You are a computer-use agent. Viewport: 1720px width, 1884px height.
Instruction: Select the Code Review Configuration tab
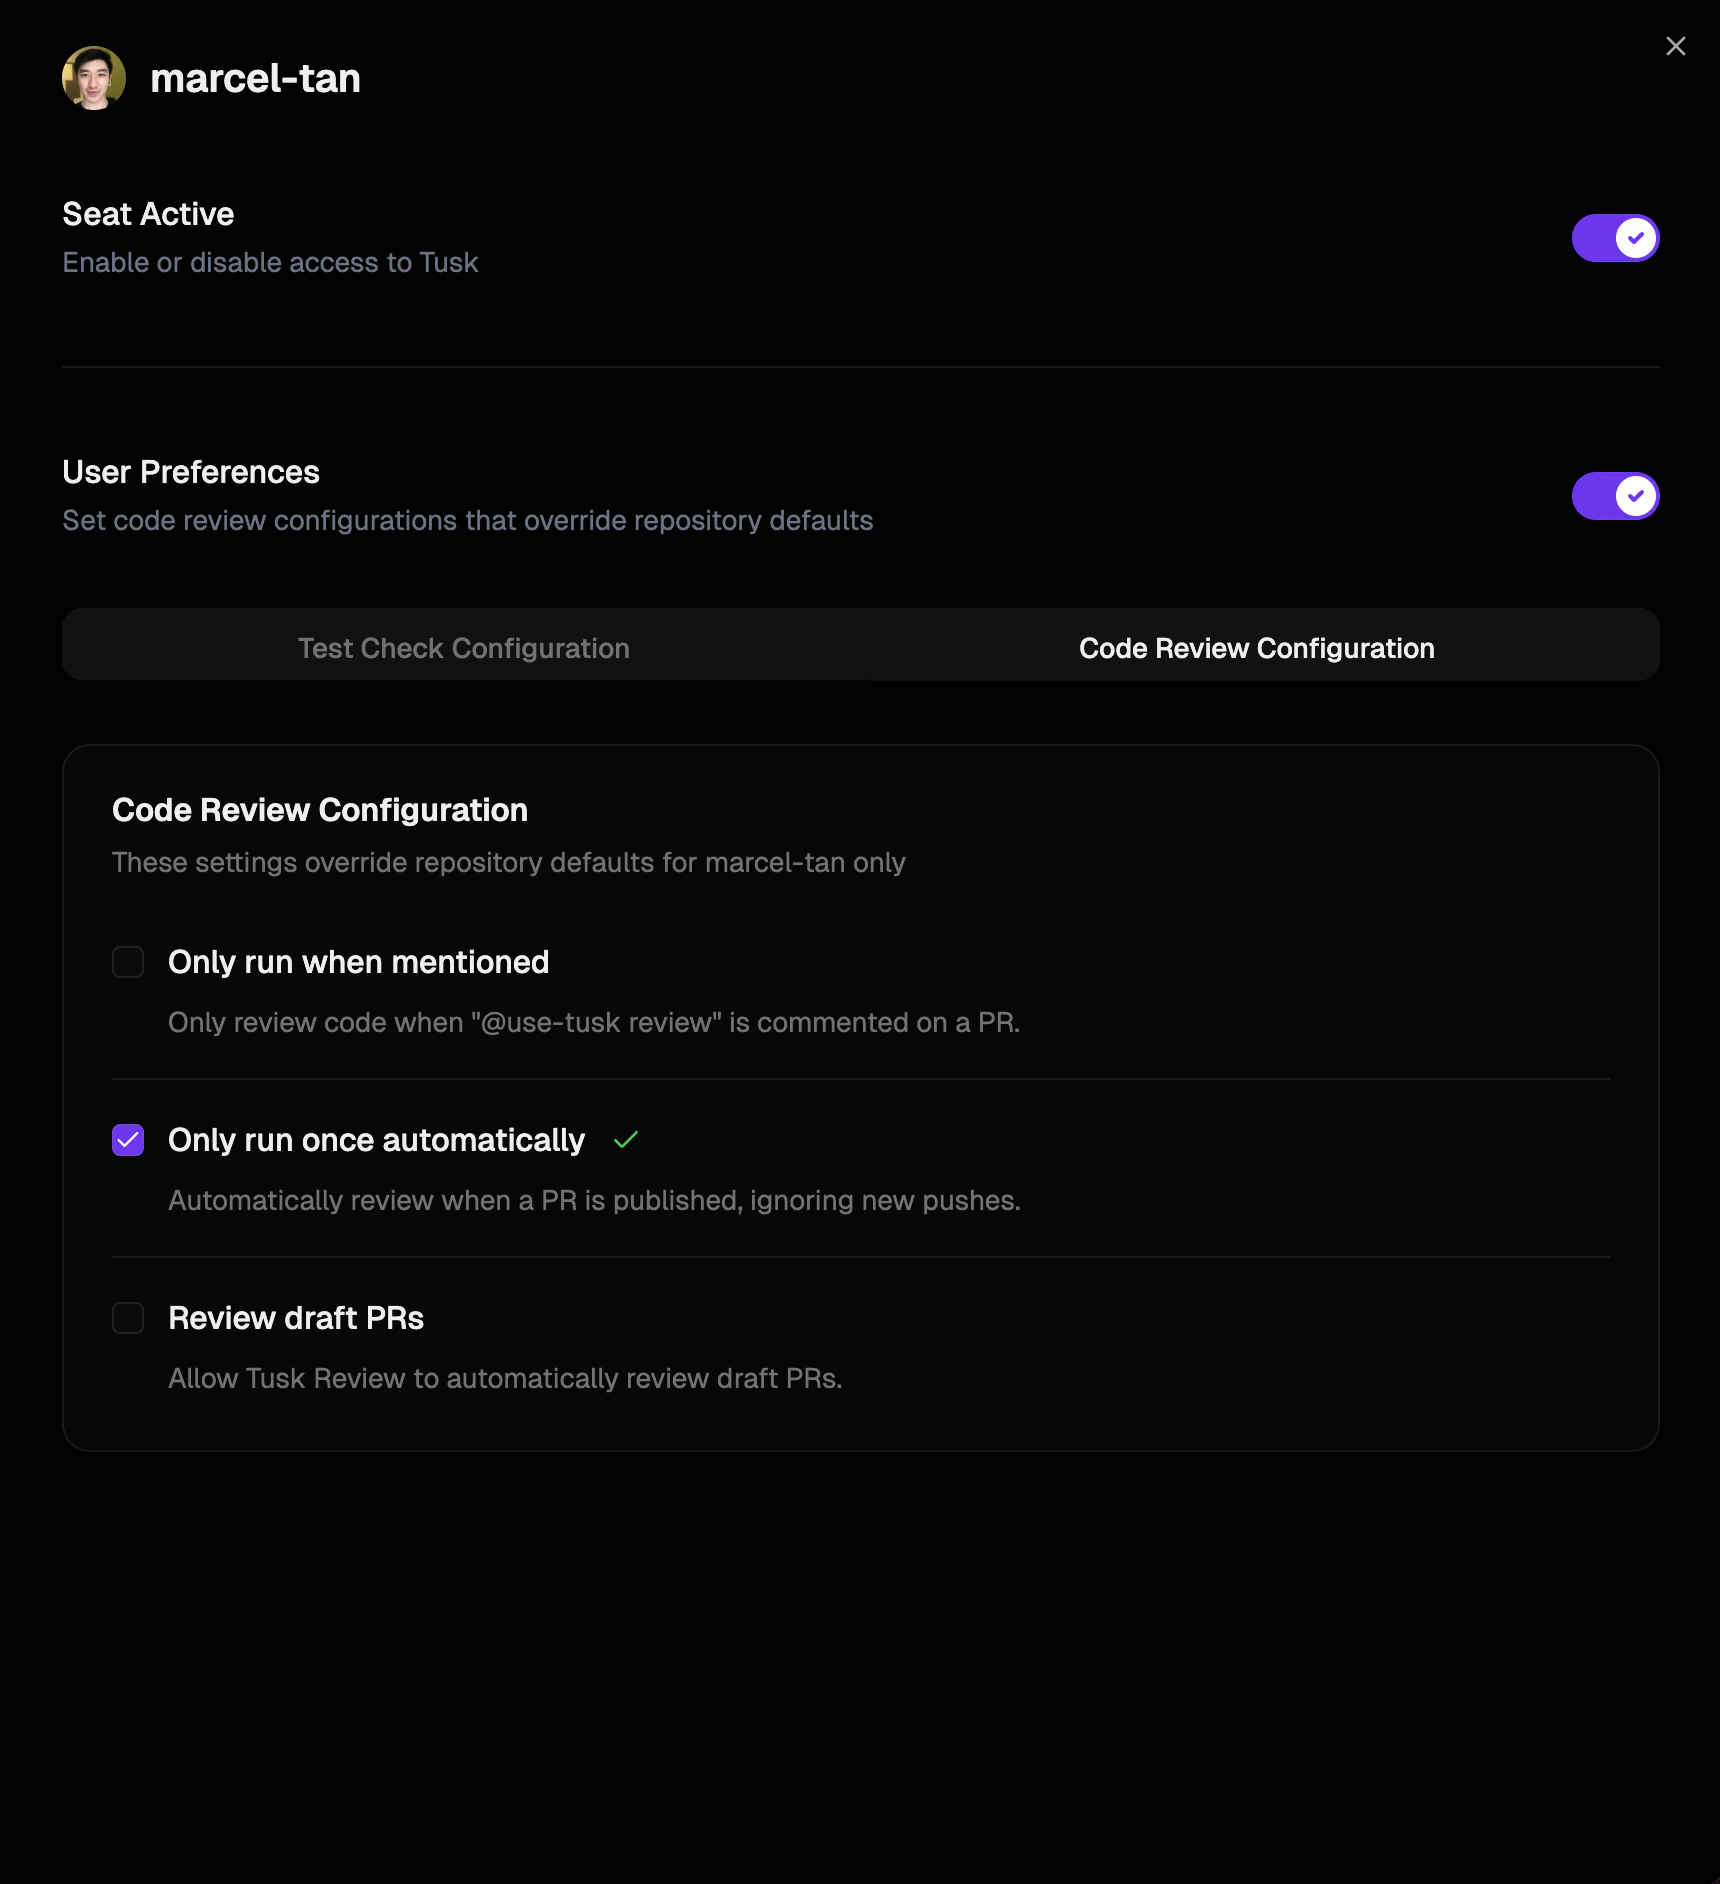coord(1256,646)
